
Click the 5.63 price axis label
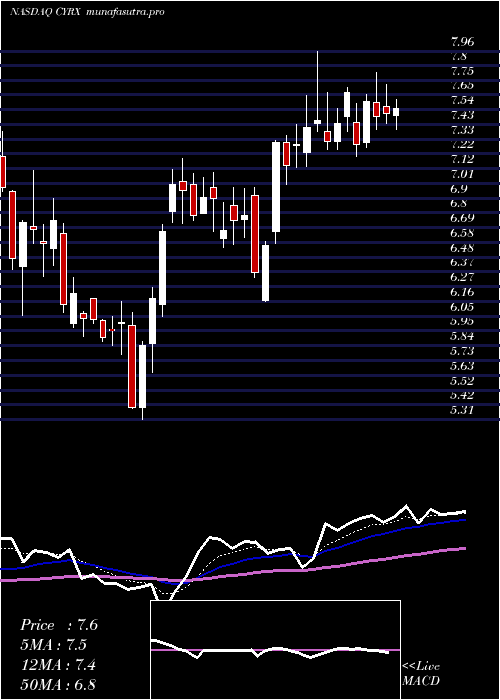click(x=462, y=366)
